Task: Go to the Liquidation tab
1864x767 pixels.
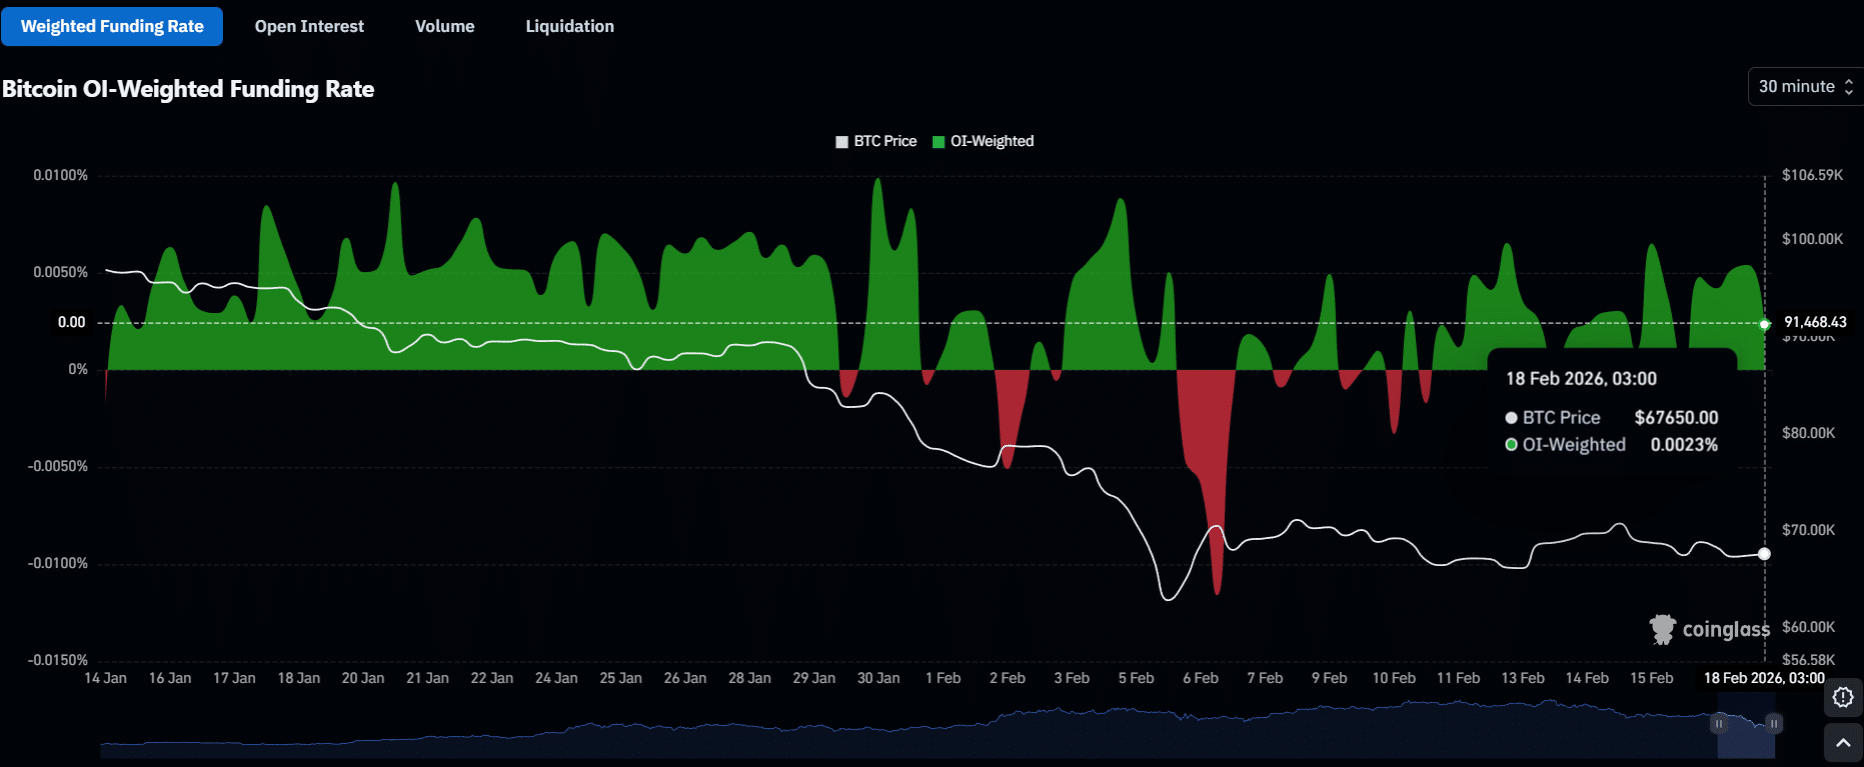Action: [x=570, y=26]
